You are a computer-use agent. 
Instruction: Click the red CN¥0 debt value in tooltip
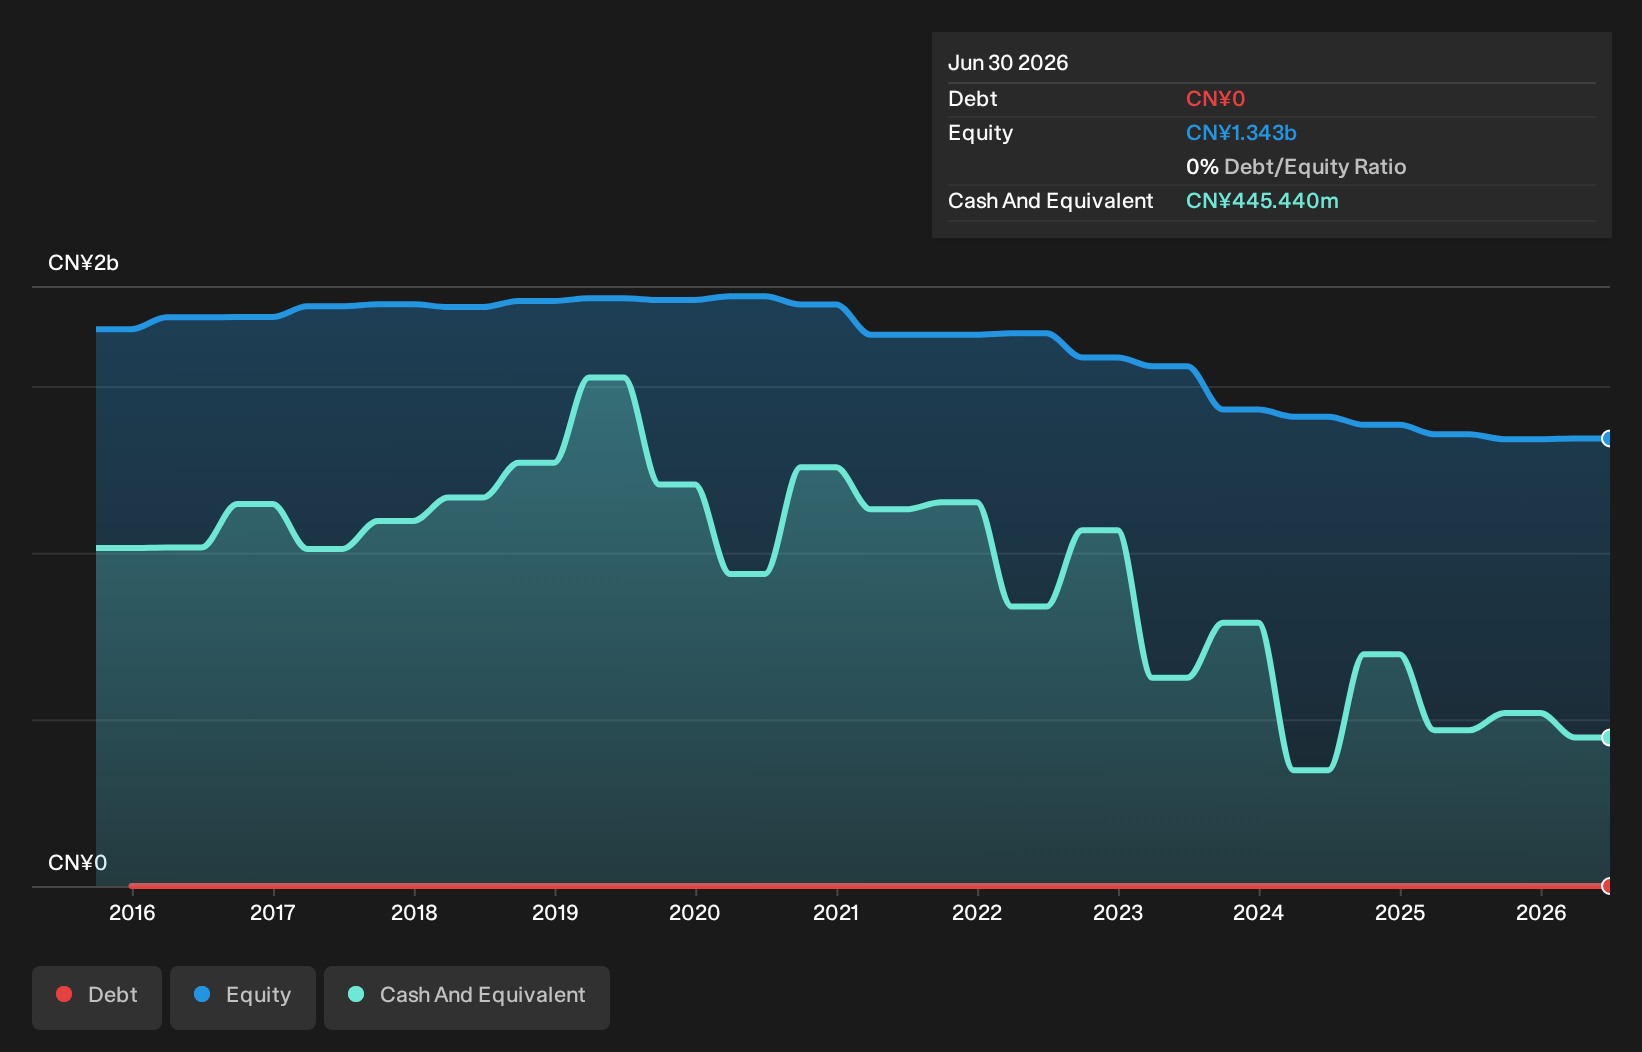pos(1215,99)
